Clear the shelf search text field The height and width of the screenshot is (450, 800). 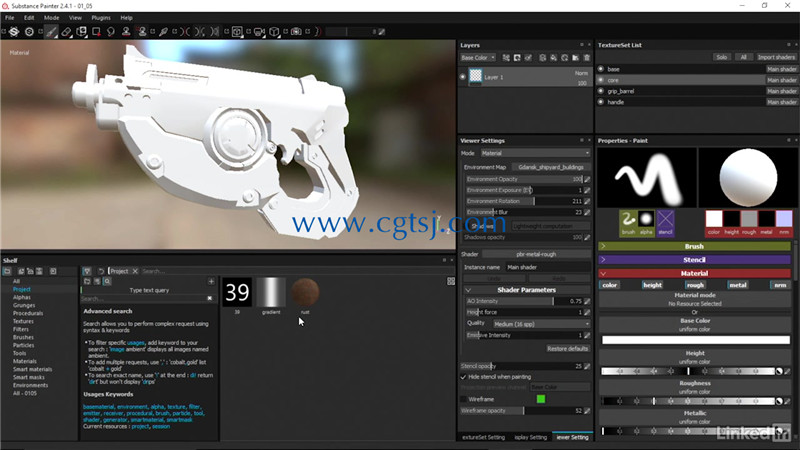pyautogui.click(x=210, y=298)
